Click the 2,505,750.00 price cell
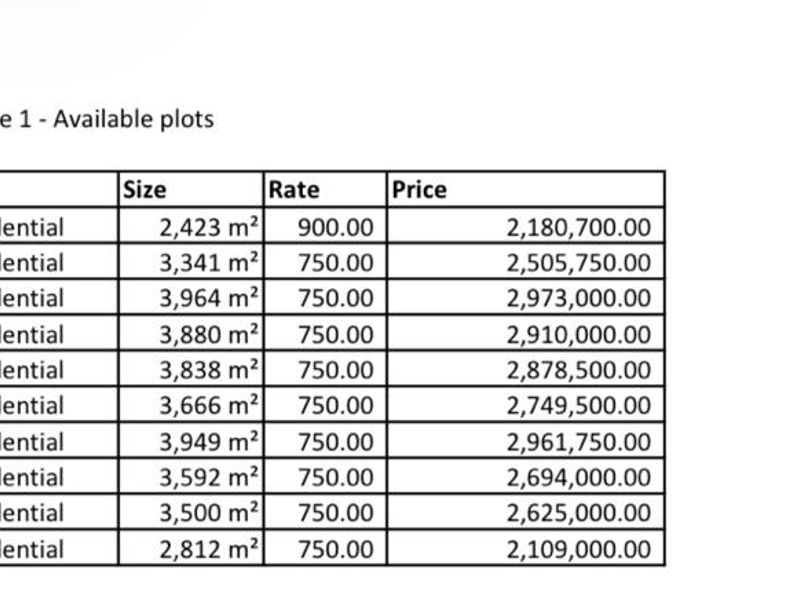Viewport: 800px width, 600px height. 579,263
